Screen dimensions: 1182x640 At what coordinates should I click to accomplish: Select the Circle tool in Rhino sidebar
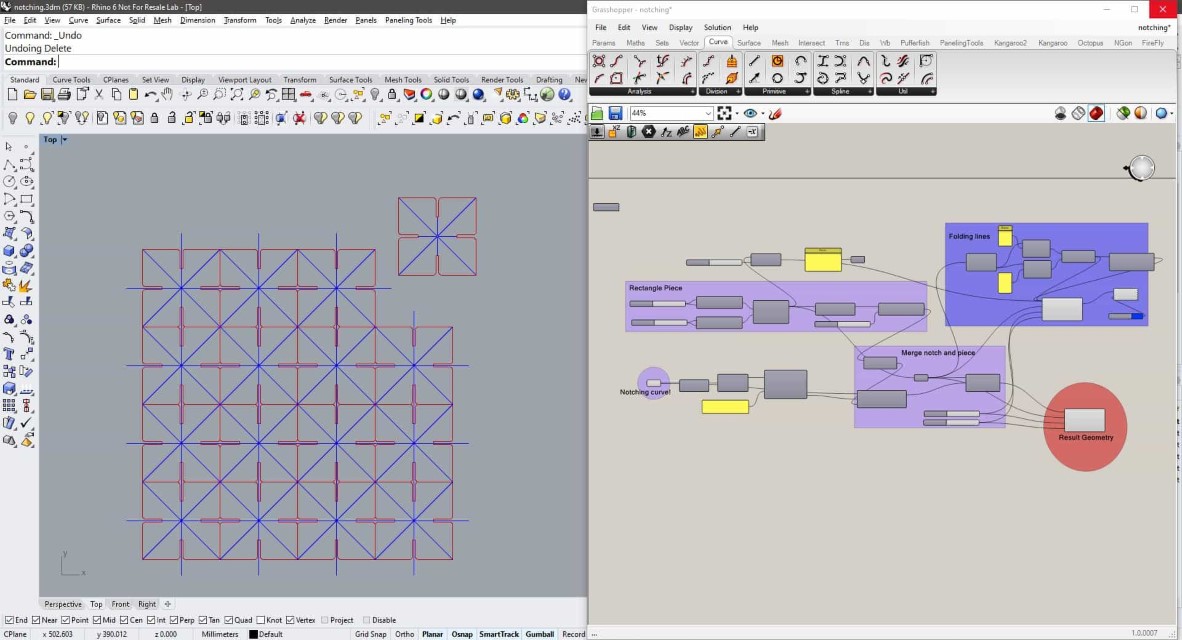[9, 181]
